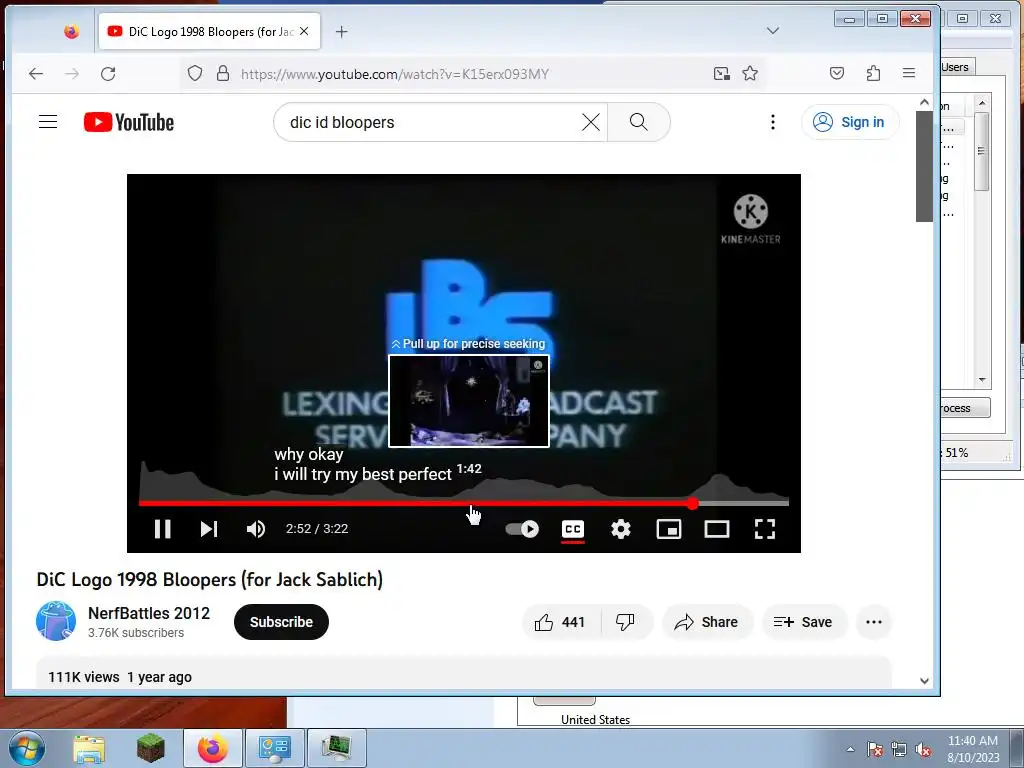Skip to the next video
Image resolution: width=1024 pixels, height=768 pixels.
point(208,528)
